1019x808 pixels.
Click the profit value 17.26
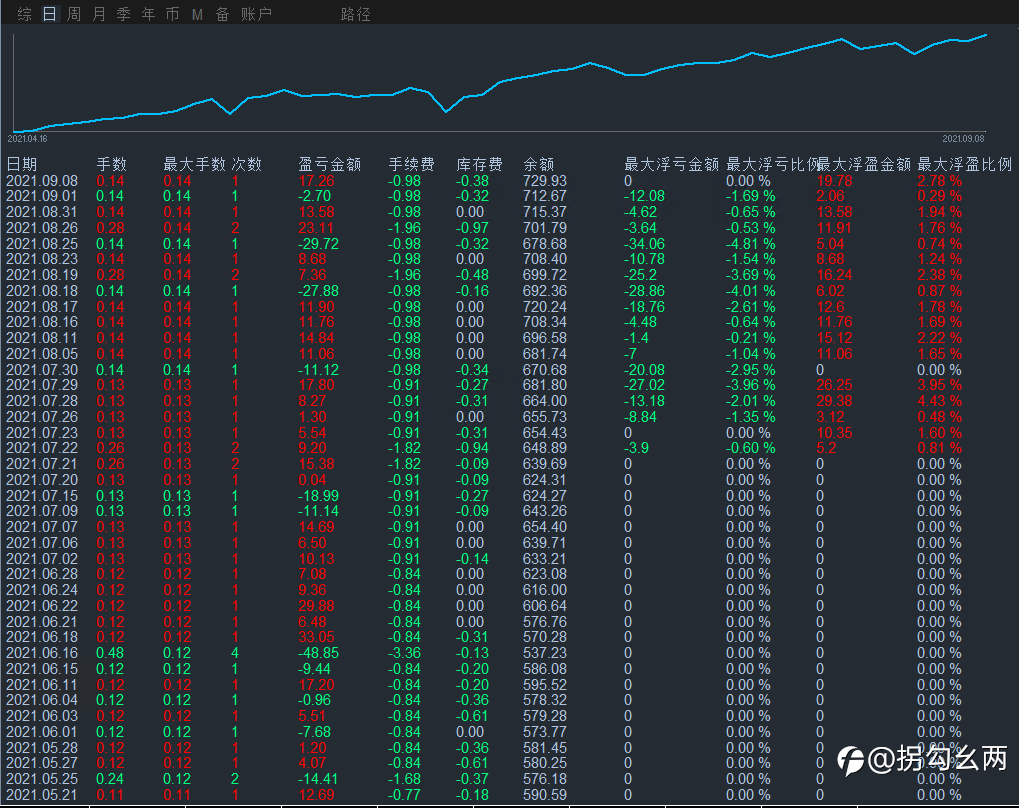[x=316, y=181]
